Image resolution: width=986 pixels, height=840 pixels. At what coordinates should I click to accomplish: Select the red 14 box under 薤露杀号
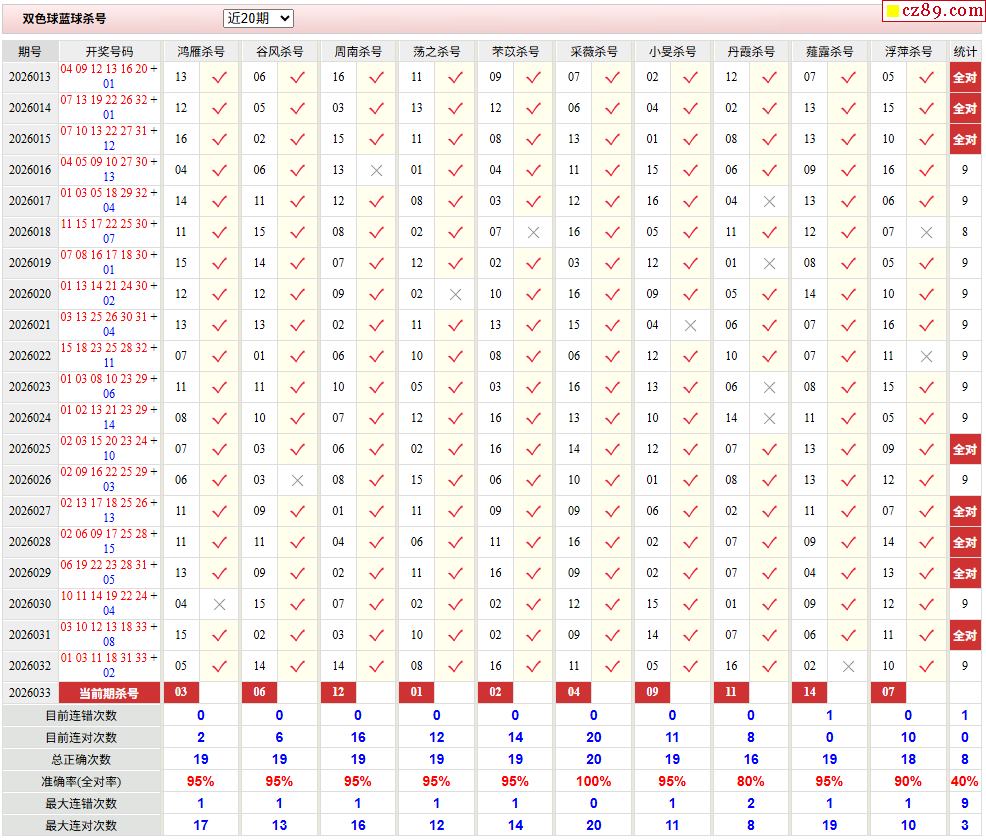(810, 693)
